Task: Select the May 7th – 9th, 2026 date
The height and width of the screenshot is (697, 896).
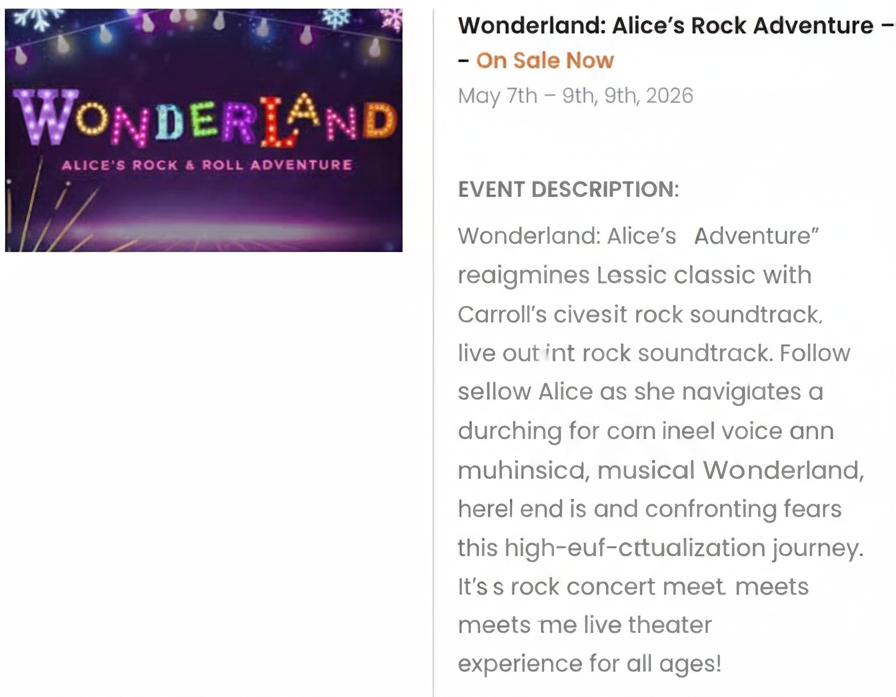Action: (575, 96)
